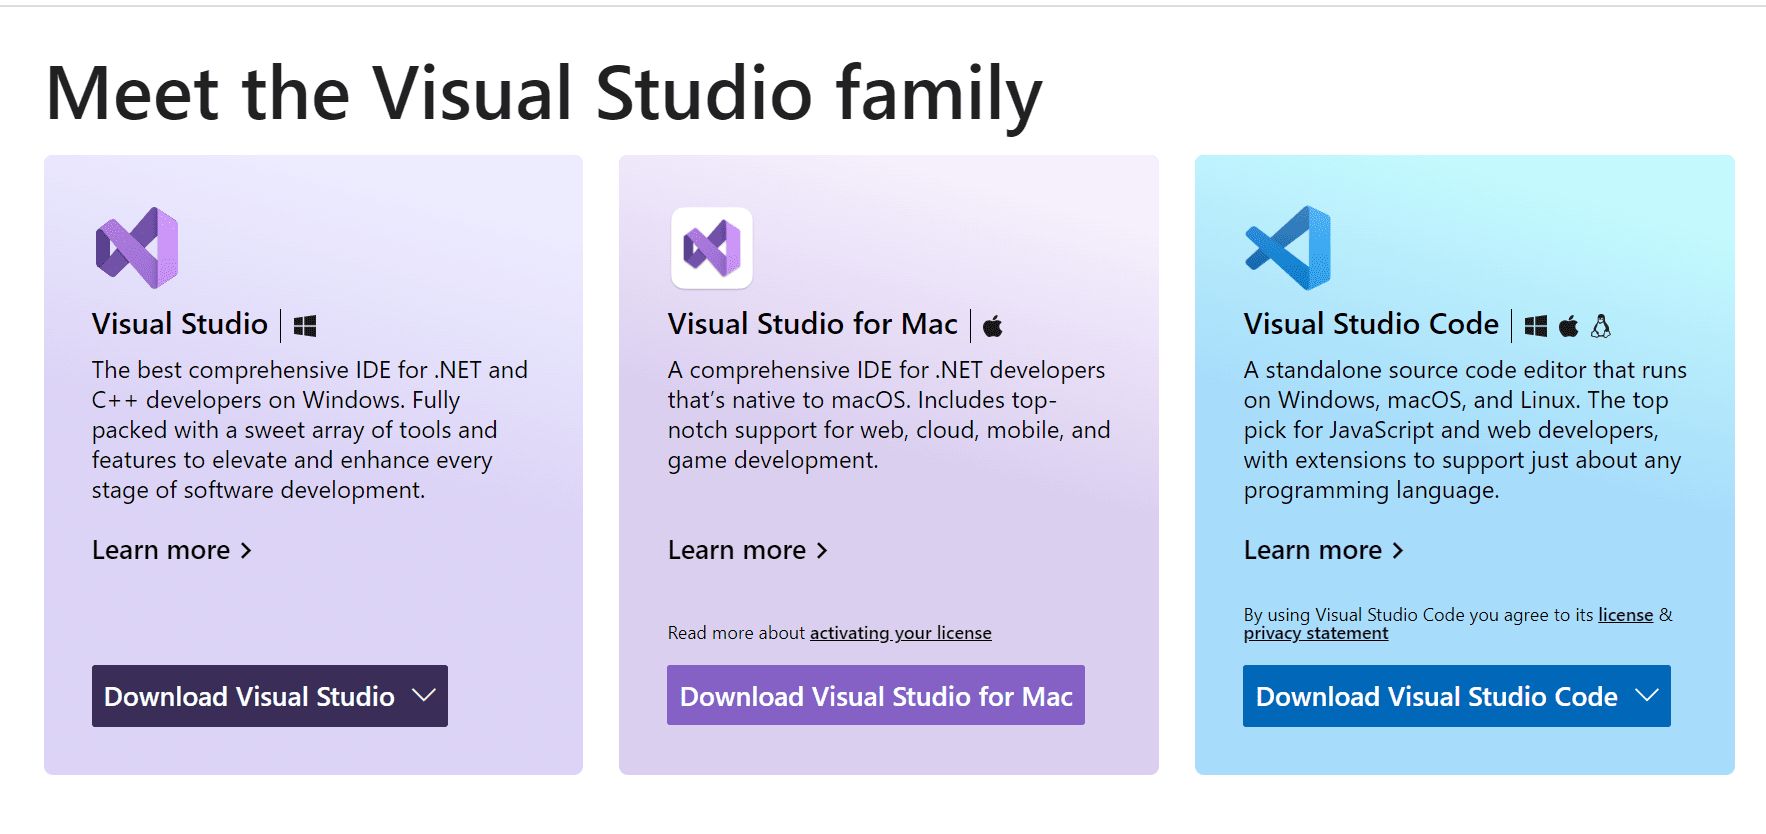1766x834 pixels.
Task: Click description starting "The best comprehensive IDE"
Action: click(x=310, y=430)
